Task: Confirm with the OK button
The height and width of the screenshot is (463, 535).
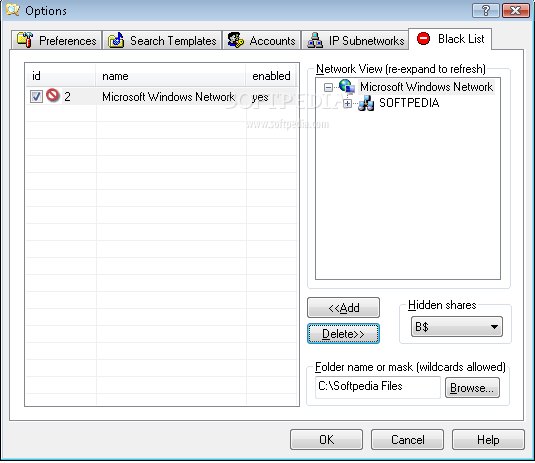Action: (x=327, y=439)
